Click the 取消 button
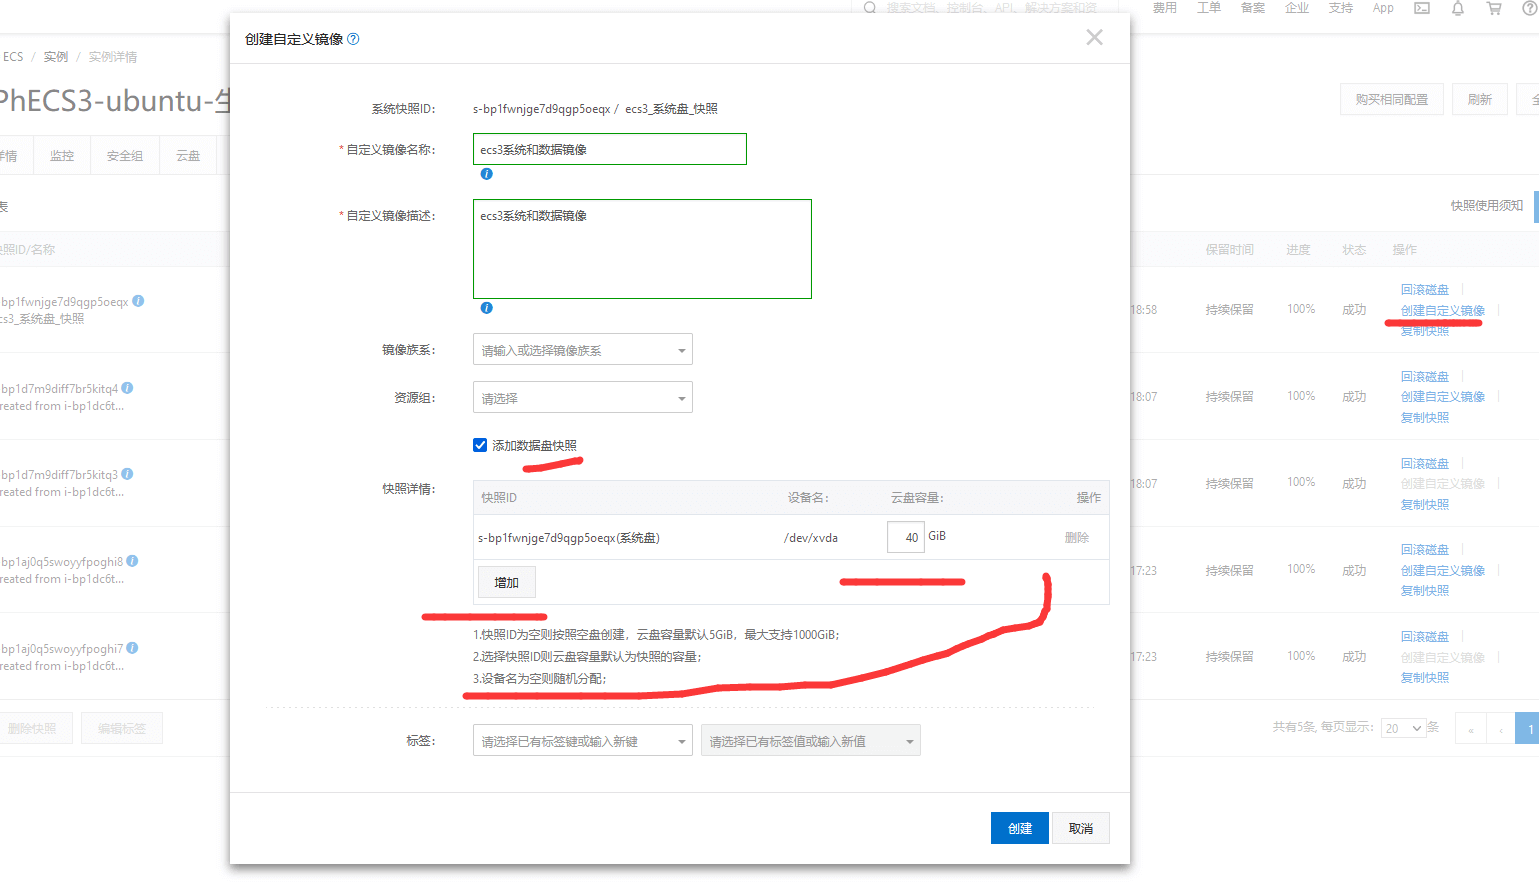The height and width of the screenshot is (886, 1539). (x=1080, y=828)
